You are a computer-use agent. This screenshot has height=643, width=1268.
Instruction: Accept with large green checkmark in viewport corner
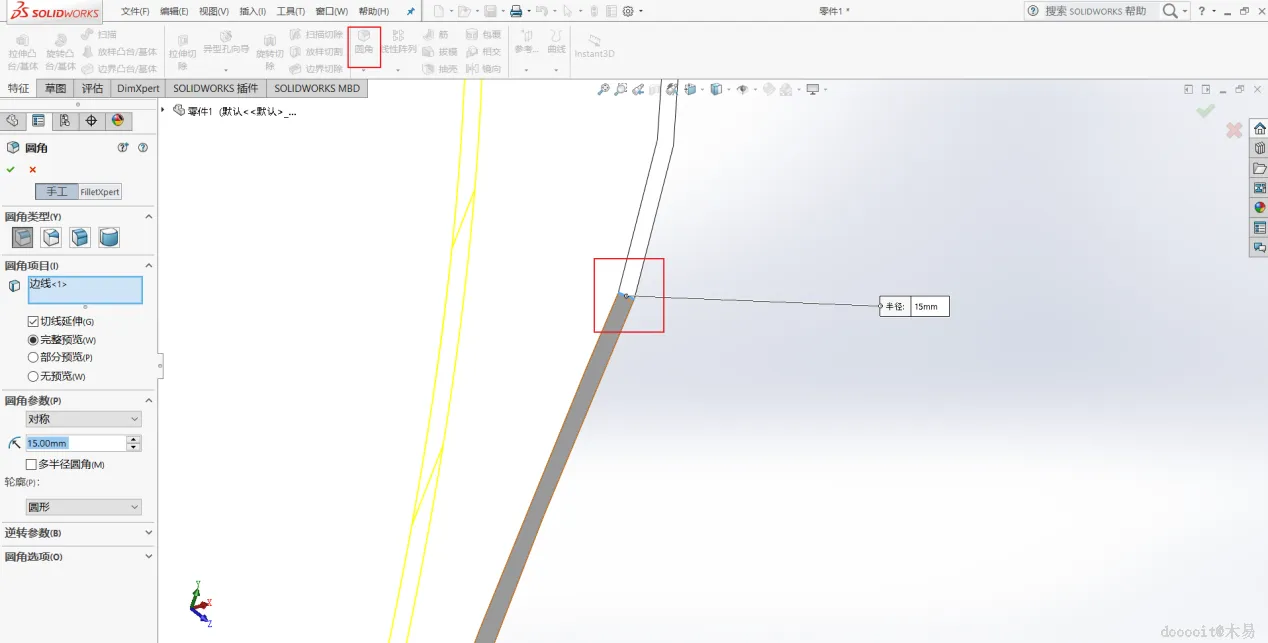tap(1206, 110)
